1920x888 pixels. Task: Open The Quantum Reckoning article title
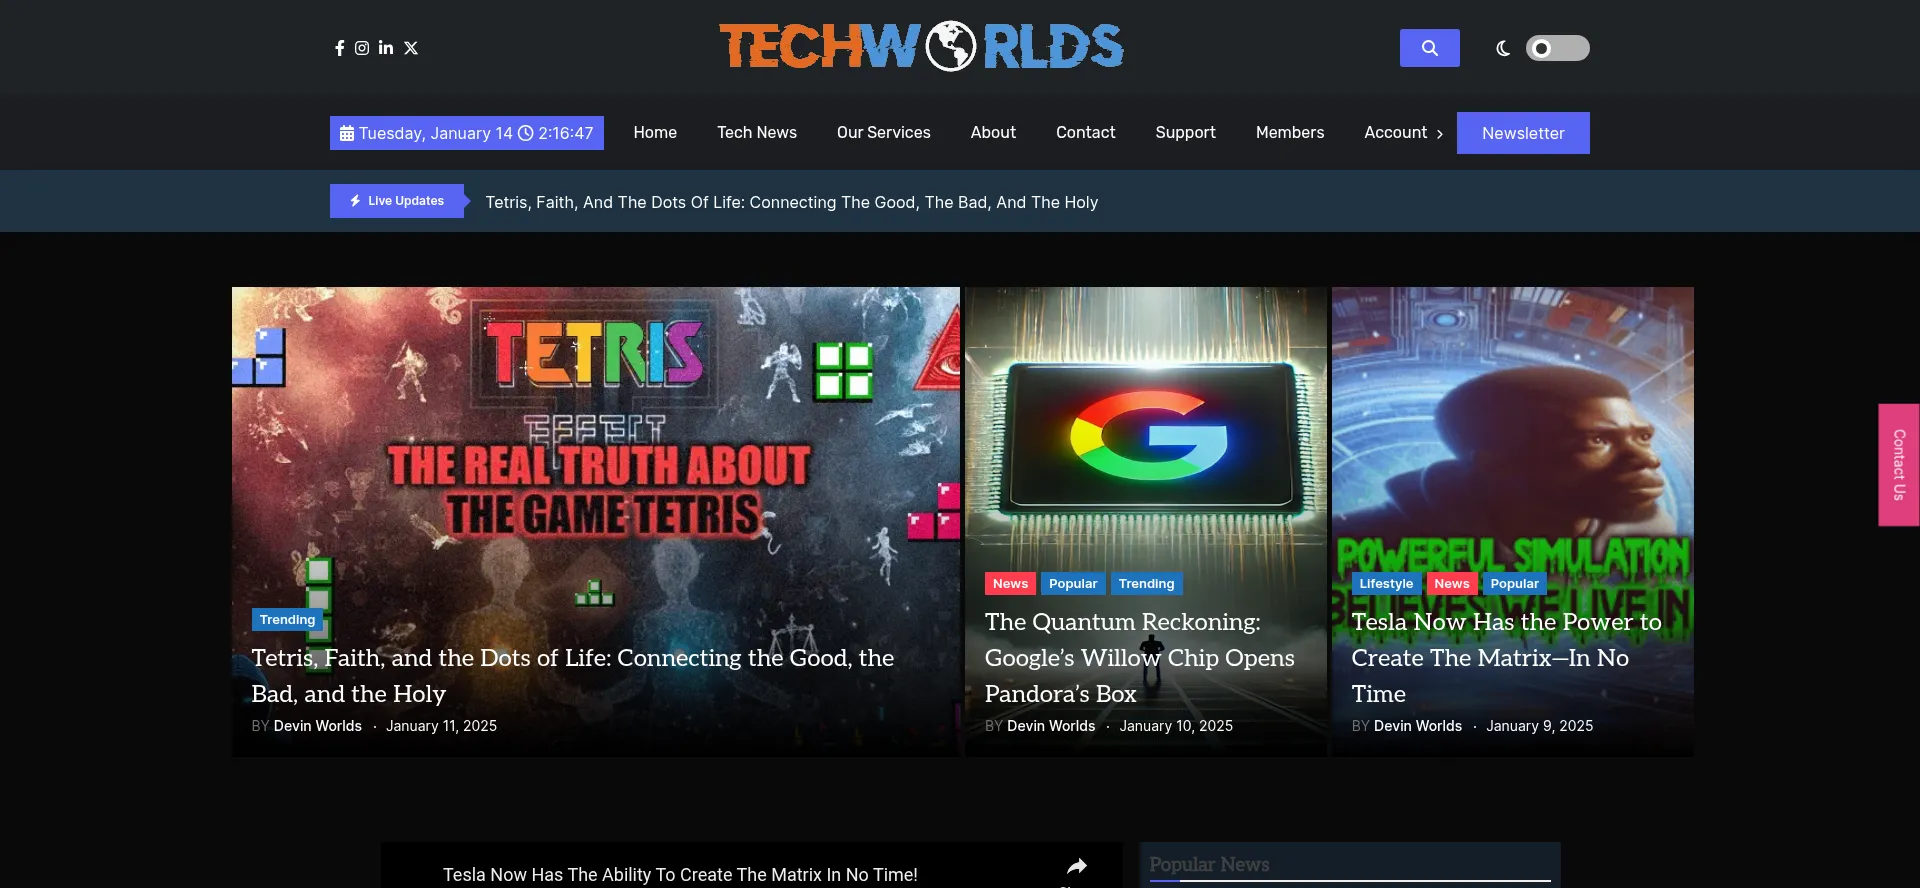coord(1140,658)
